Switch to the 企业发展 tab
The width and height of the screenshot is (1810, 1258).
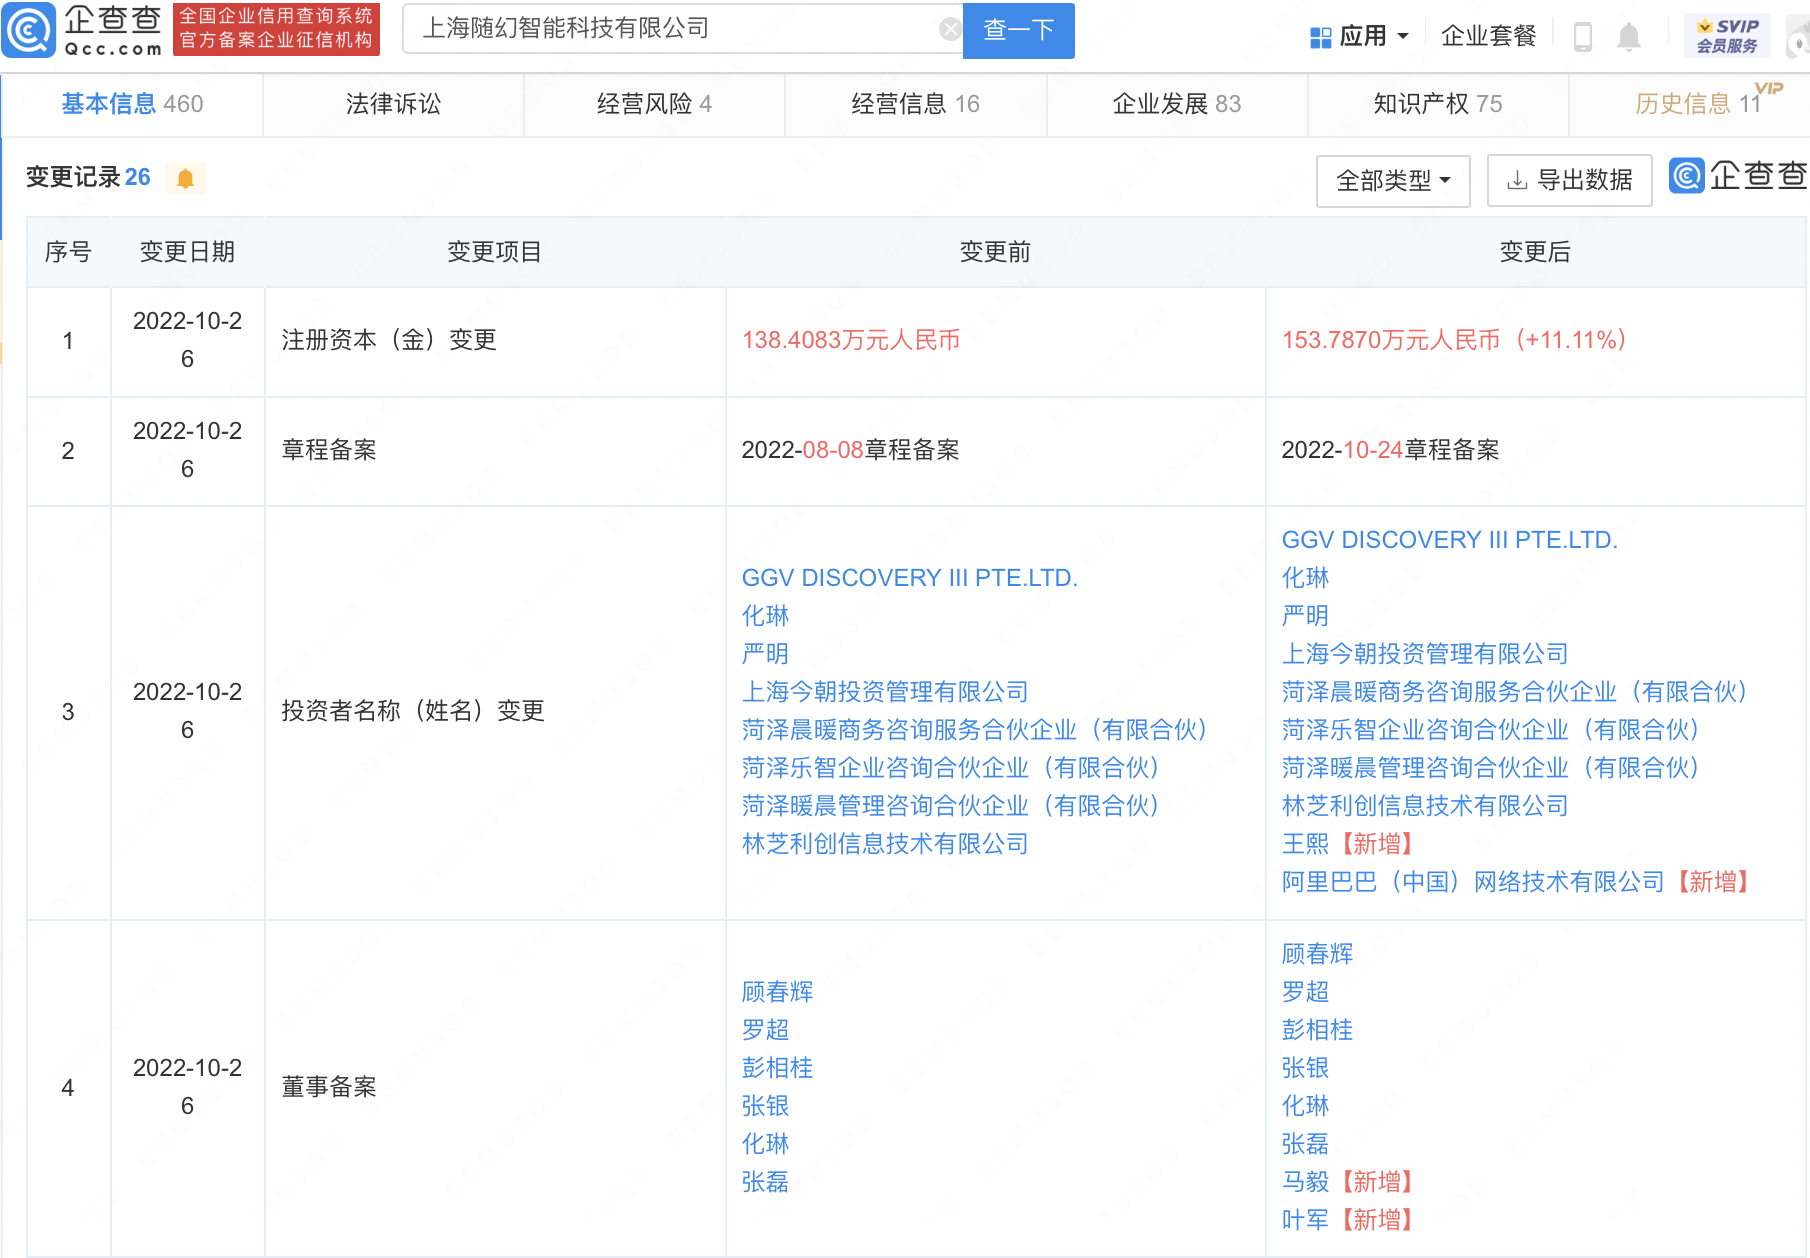point(1177,104)
